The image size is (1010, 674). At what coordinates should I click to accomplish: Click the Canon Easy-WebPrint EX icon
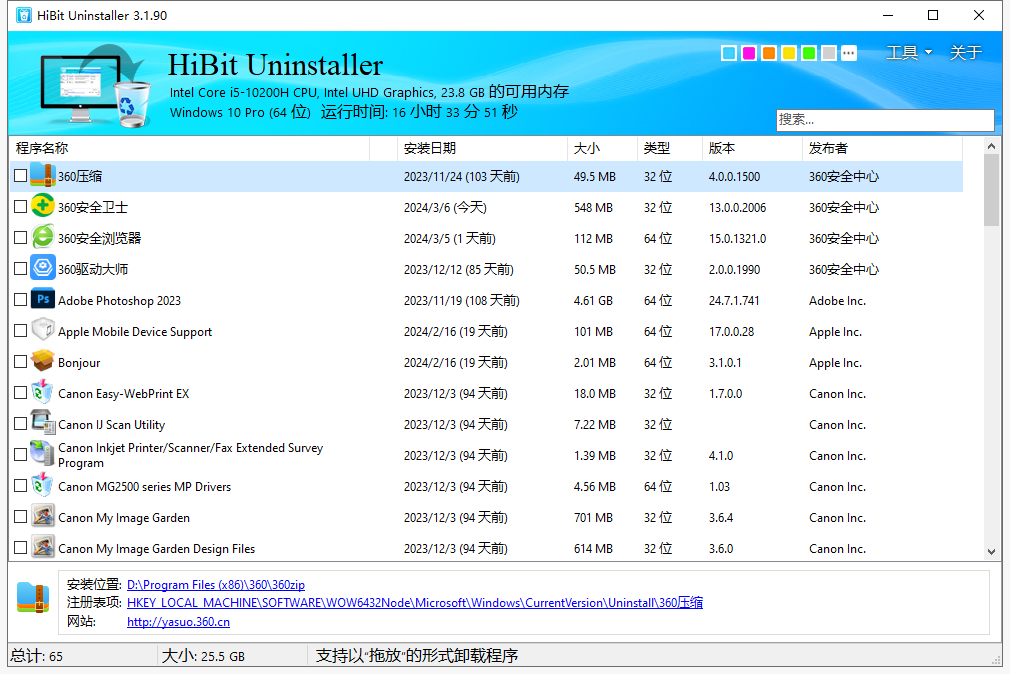click(43, 392)
